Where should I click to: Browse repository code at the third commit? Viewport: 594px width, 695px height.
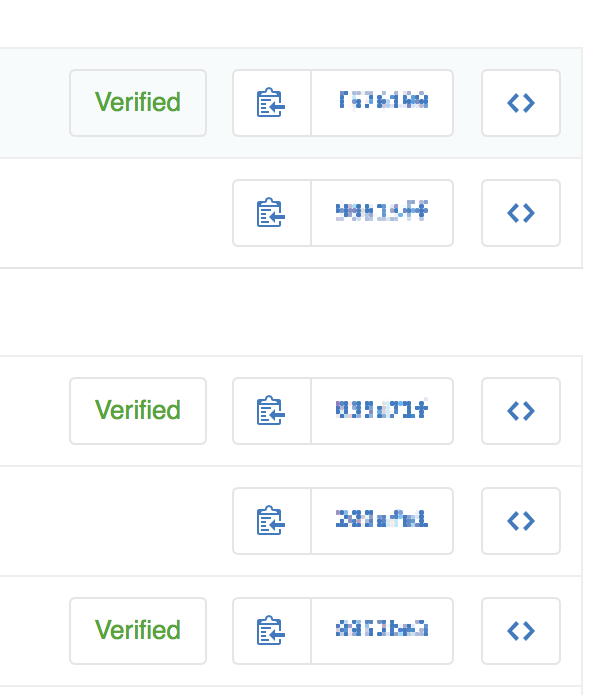[x=521, y=411]
